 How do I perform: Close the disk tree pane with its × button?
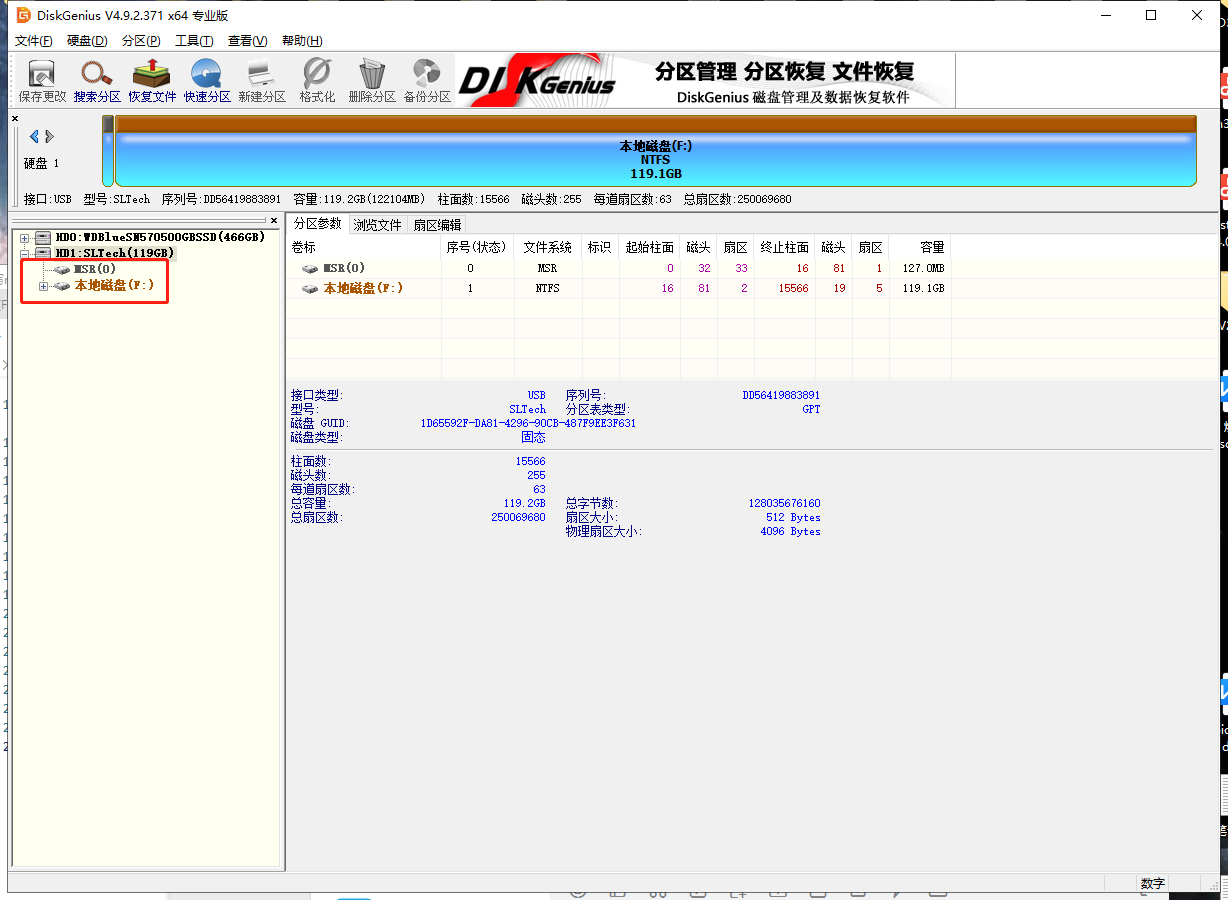pos(274,220)
